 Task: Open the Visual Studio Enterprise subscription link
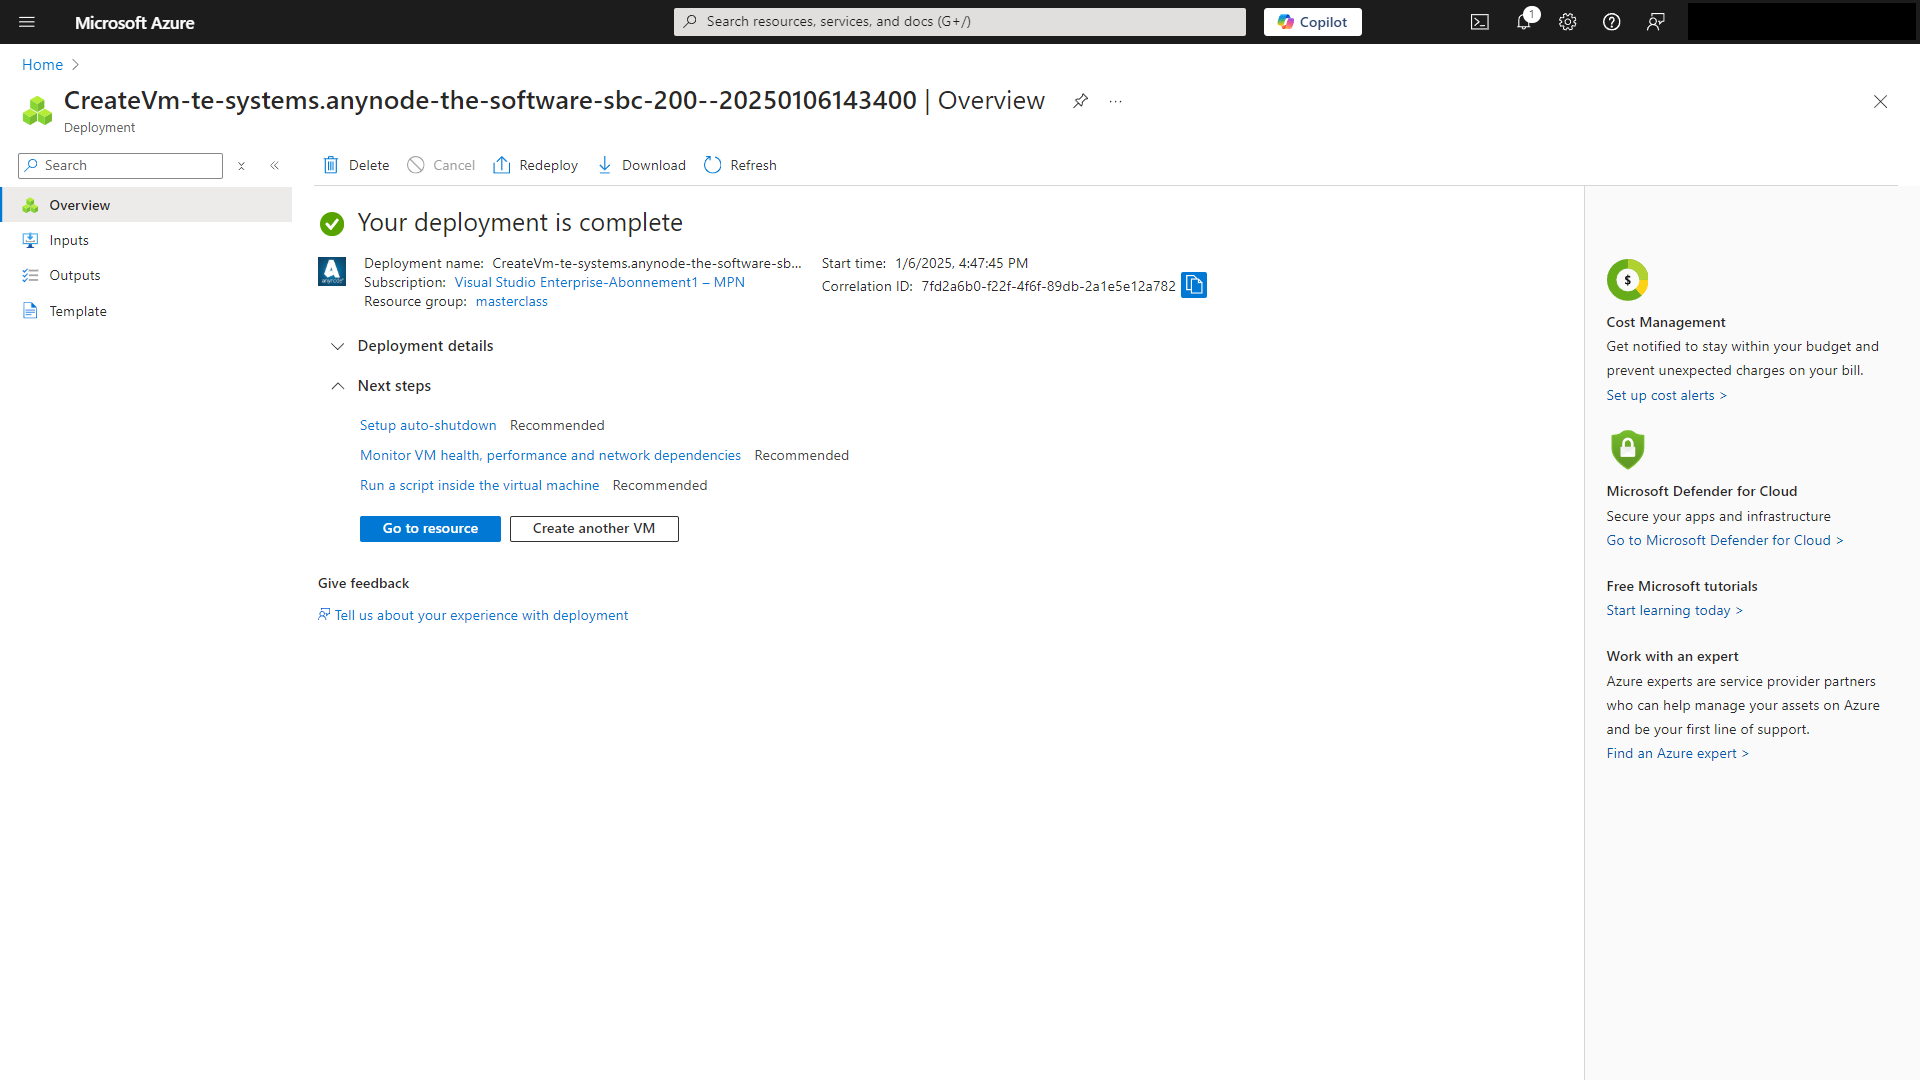tap(599, 282)
